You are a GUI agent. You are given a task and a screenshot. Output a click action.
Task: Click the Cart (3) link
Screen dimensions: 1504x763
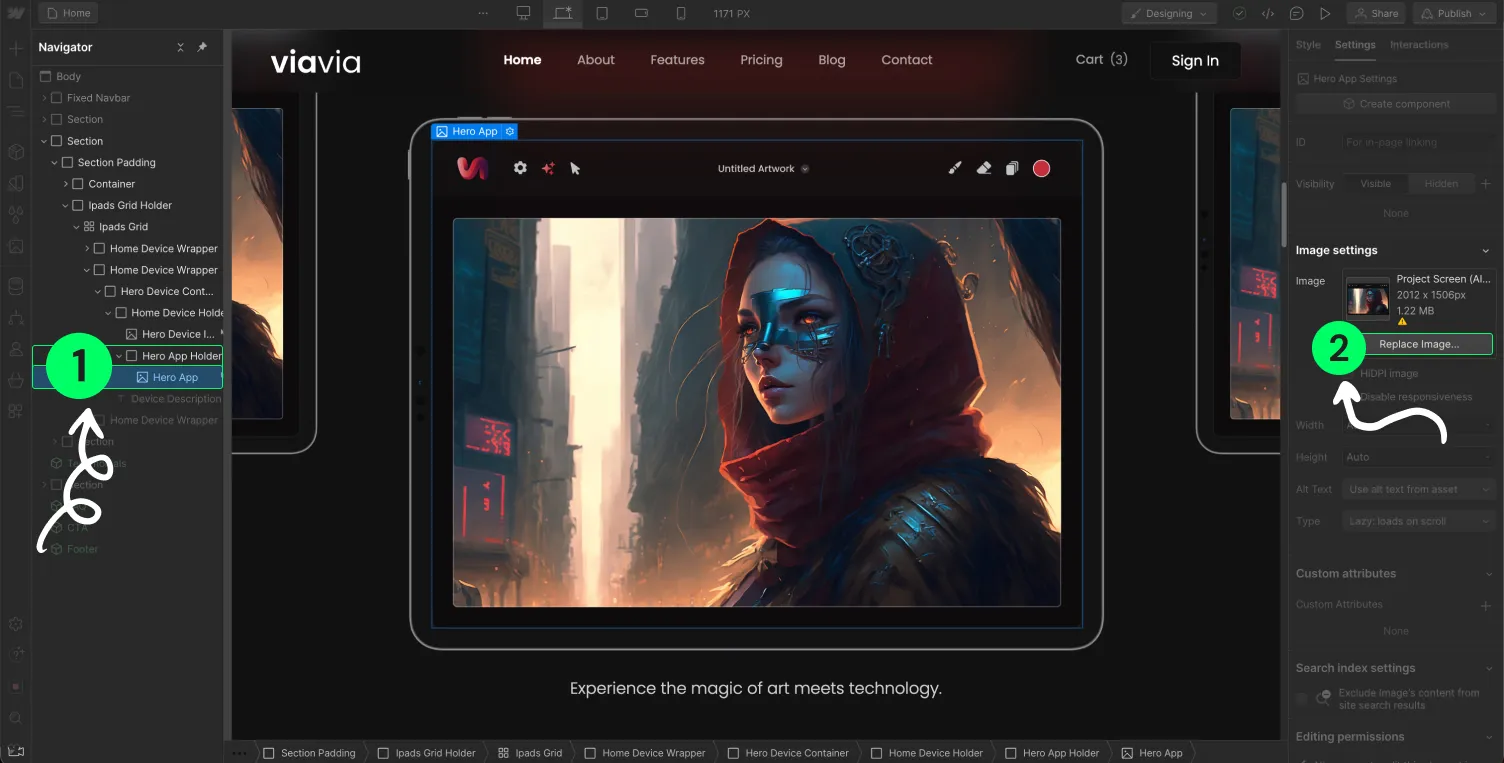point(1101,59)
